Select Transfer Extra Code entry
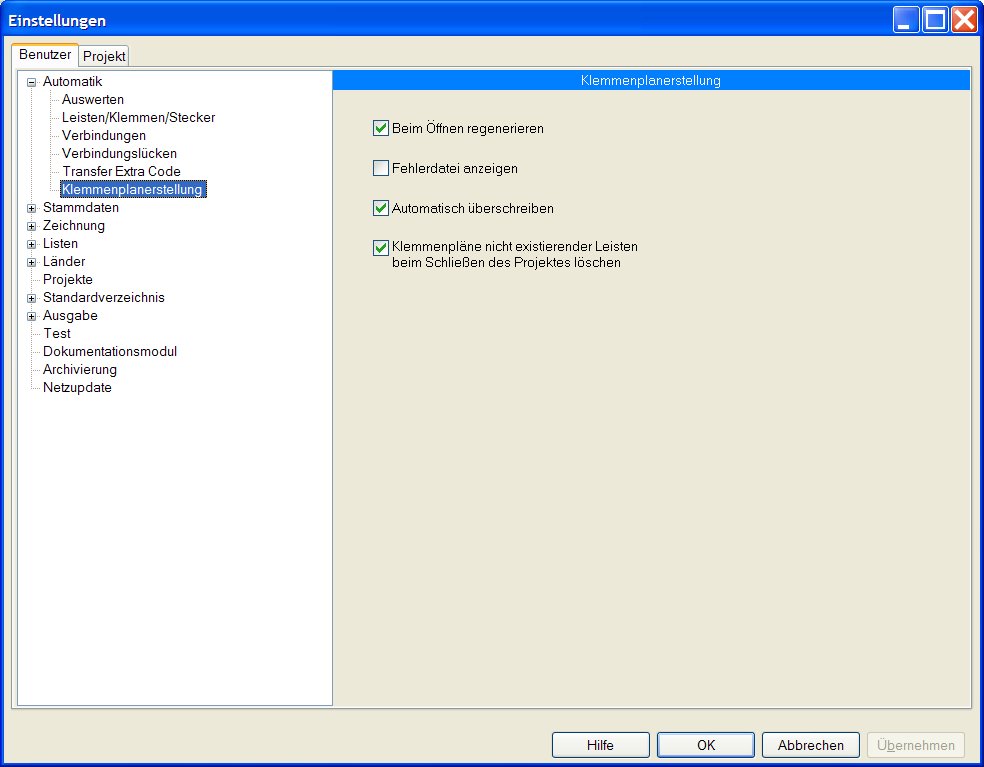This screenshot has height=767, width=984. tap(121, 171)
